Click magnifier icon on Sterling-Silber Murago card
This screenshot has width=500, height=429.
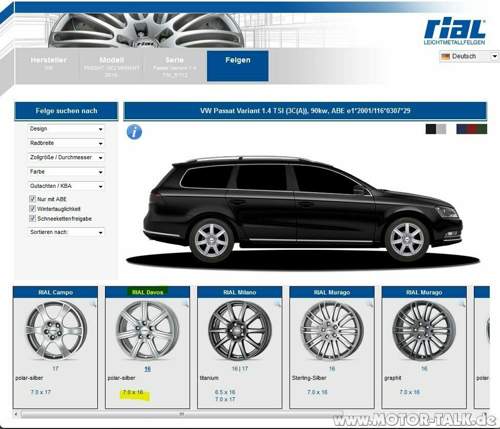coord(370,303)
